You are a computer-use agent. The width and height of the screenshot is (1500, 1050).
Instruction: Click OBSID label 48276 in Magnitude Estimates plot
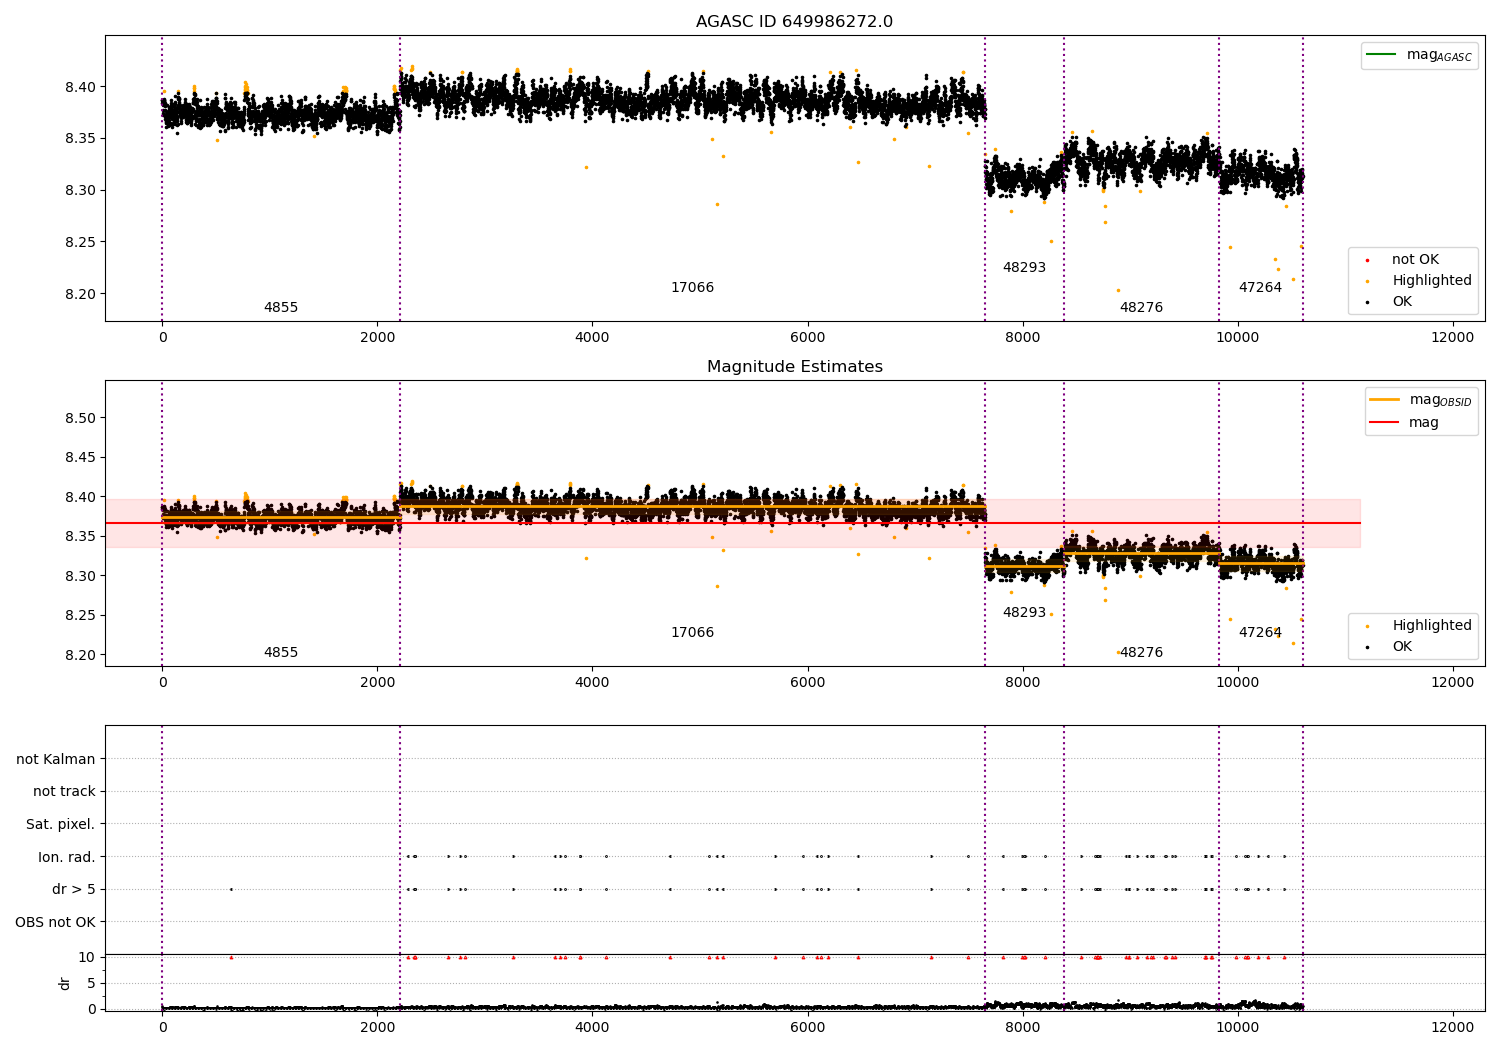(x=1141, y=653)
